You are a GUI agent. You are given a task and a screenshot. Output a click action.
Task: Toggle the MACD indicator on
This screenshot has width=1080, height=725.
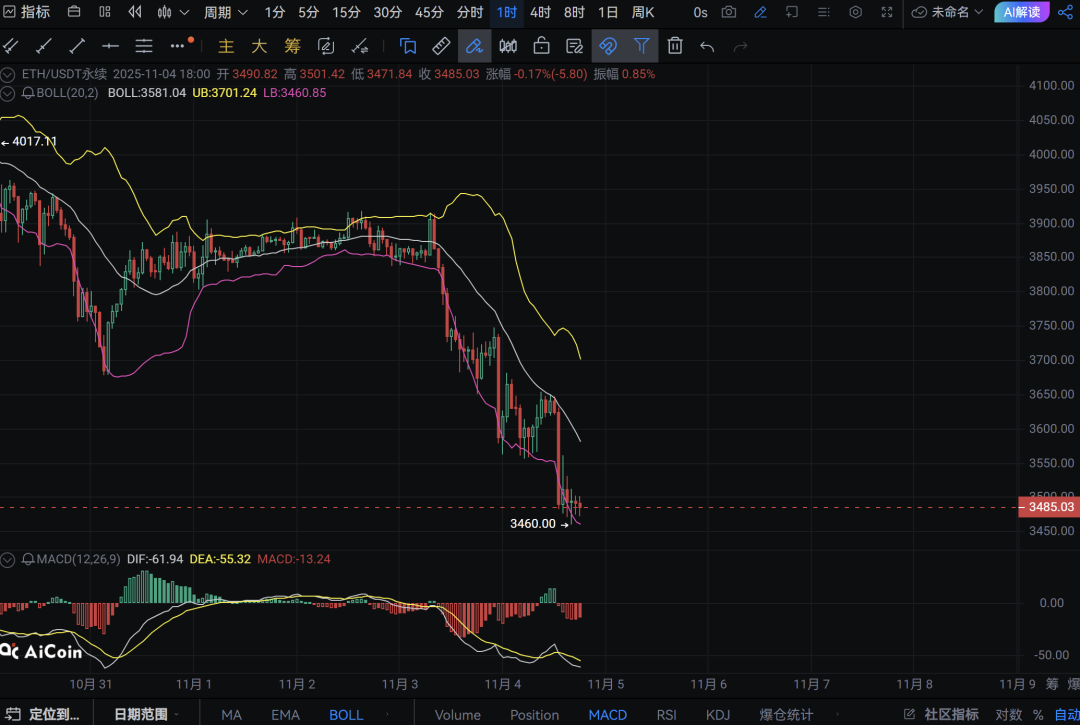607,714
